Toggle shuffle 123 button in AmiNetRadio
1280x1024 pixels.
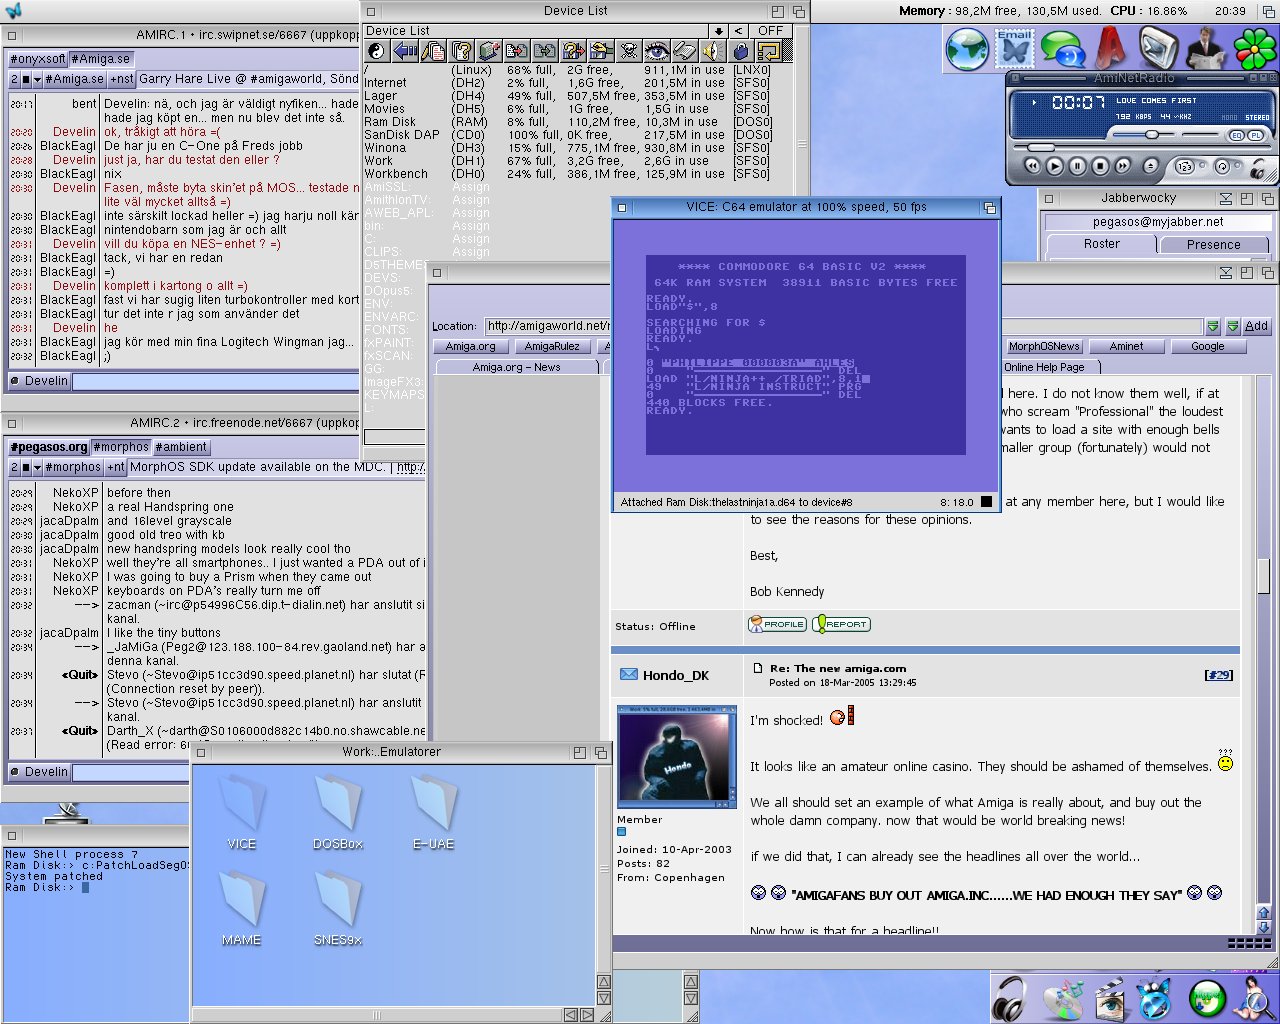click(x=1184, y=166)
